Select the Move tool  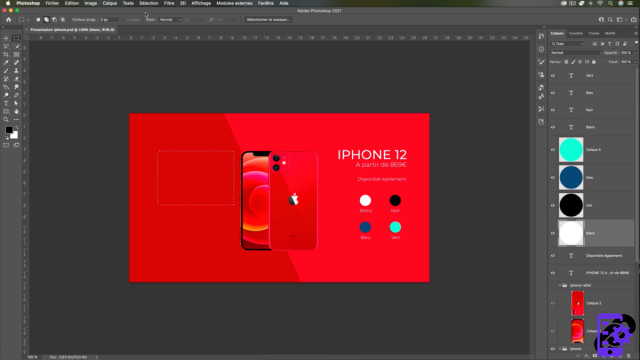click(6, 38)
